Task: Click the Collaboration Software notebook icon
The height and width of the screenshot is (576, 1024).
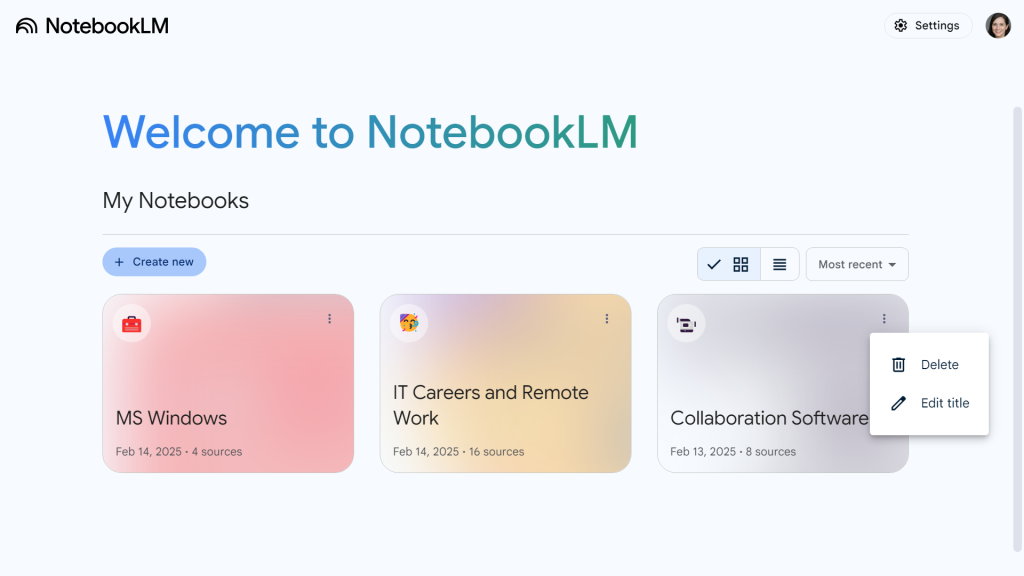Action: 686,323
